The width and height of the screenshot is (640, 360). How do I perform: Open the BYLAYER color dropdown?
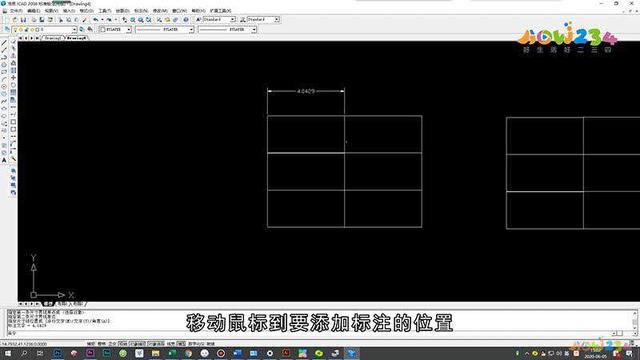(x=116, y=29)
